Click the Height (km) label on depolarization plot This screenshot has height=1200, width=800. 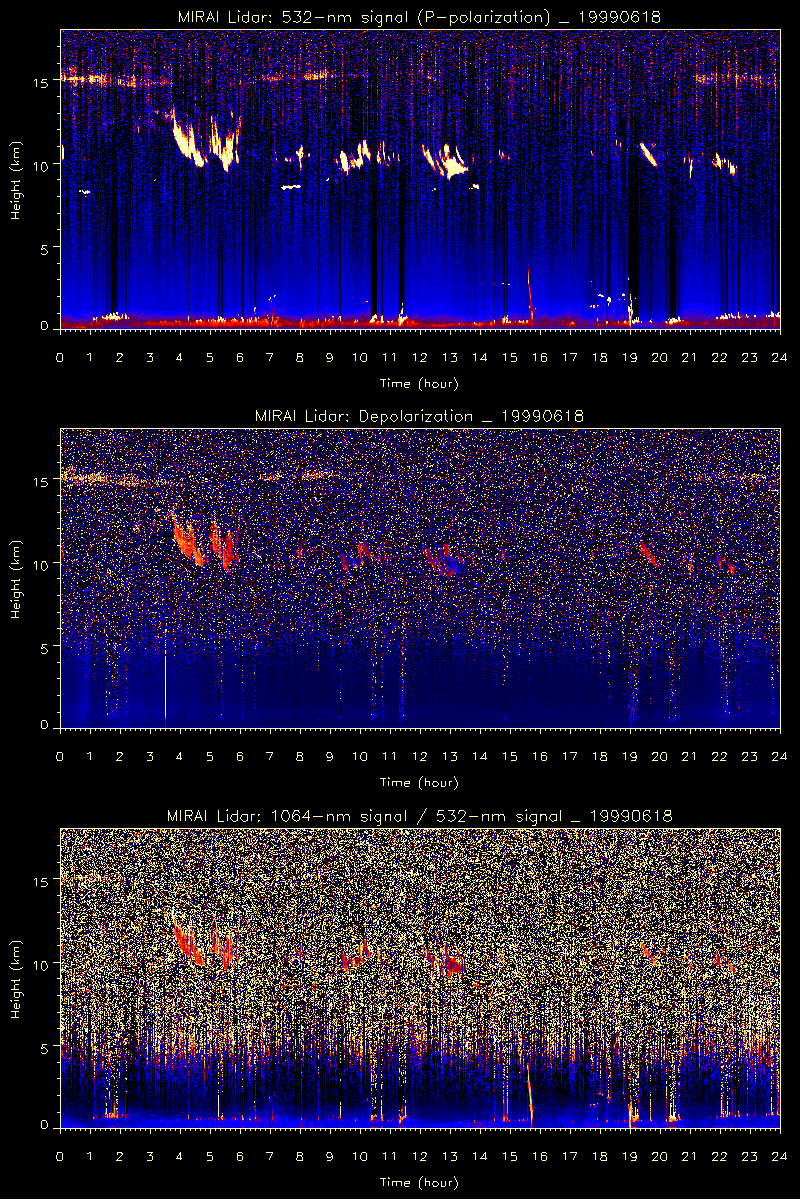click(x=16, y=579)
